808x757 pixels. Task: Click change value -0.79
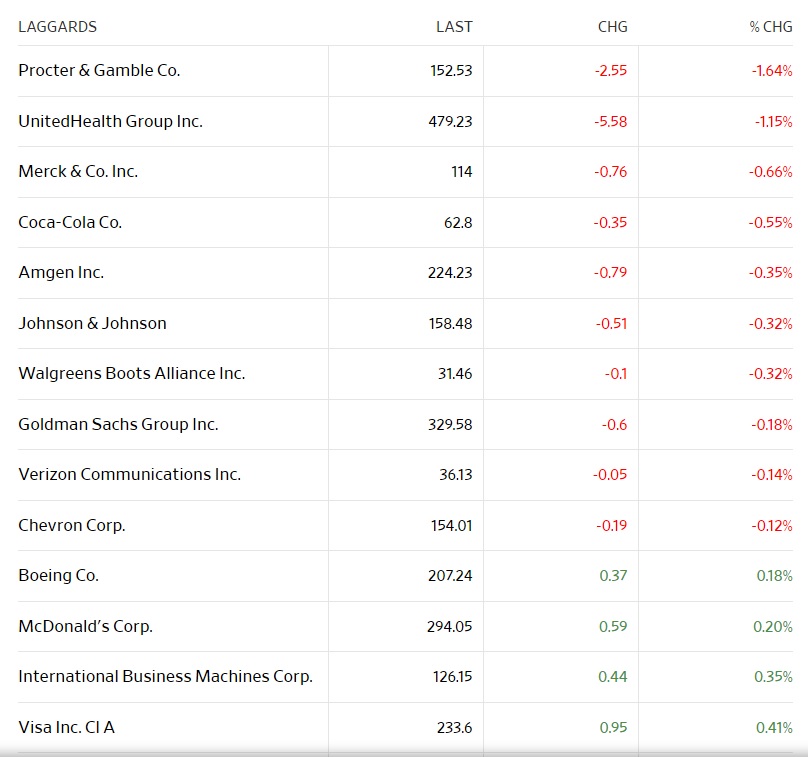pos(611,273)
